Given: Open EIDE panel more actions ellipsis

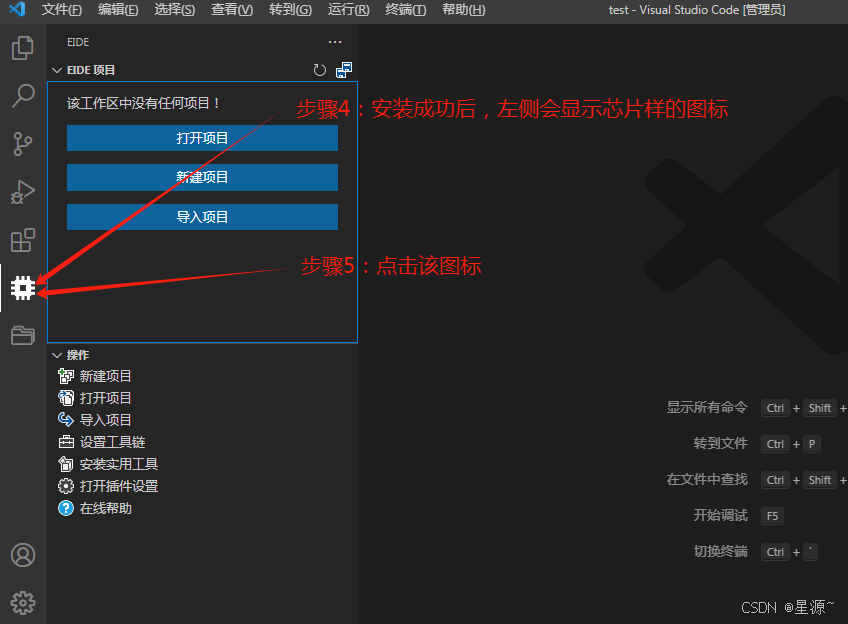Looking at the screenshot, I should tap(335, 42).
